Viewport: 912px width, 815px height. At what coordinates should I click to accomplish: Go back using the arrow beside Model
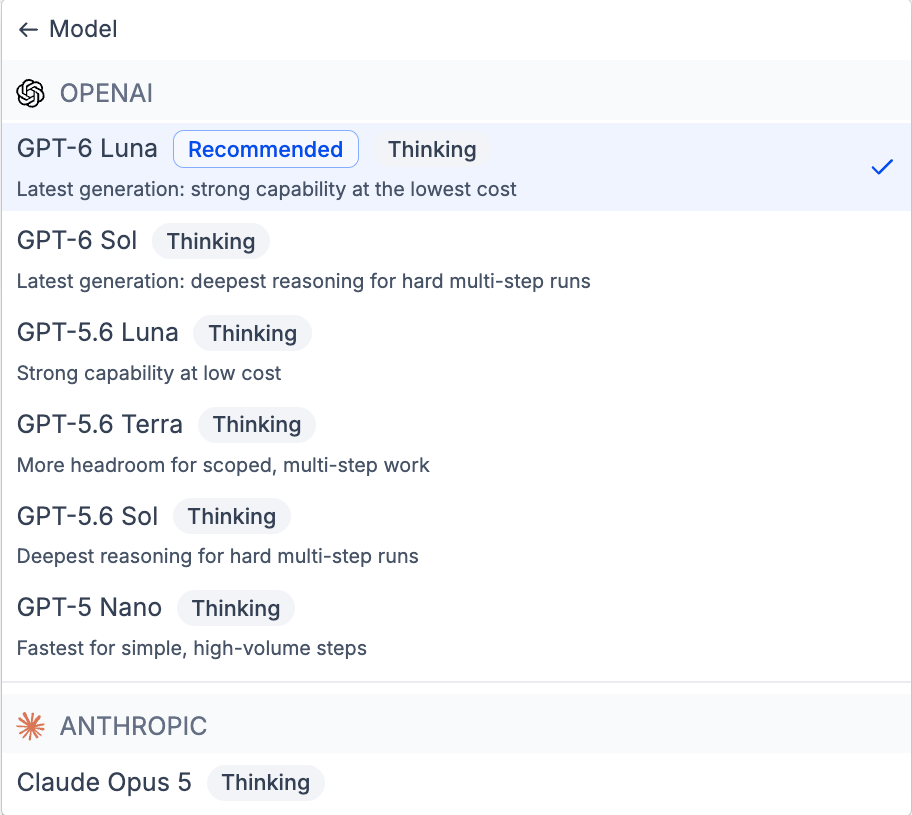[x=28, y=29]
